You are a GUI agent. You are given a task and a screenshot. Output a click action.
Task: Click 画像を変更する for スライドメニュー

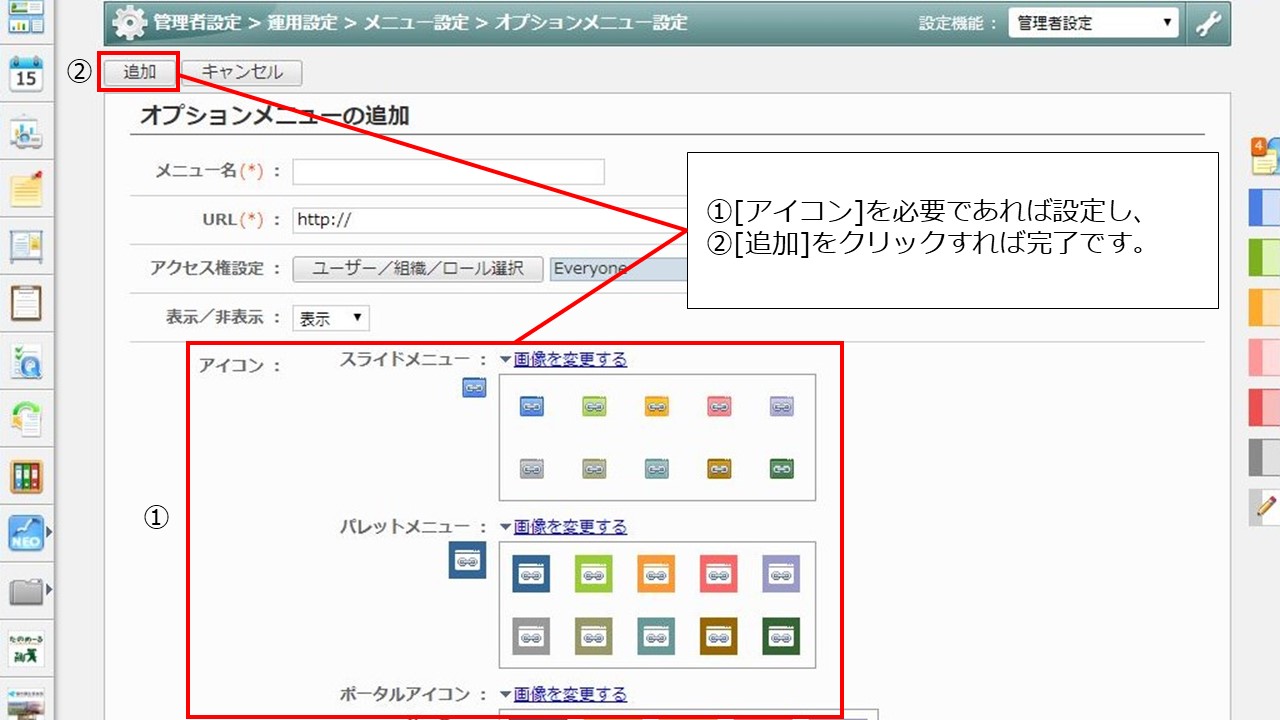click(x=570, y=359)
